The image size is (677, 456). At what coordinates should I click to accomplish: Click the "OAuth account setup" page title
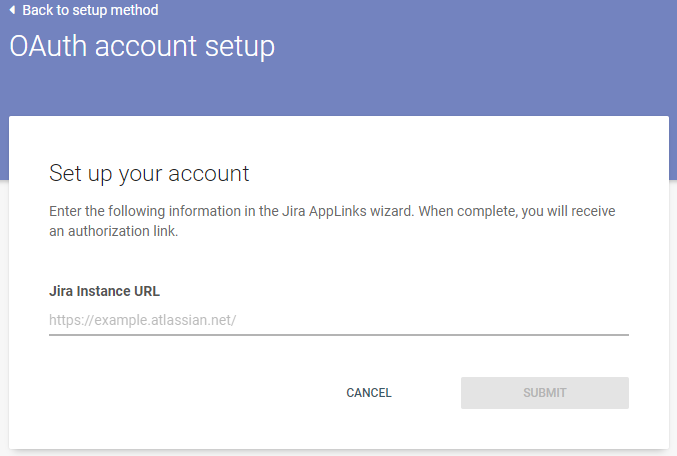pos(142,46)
